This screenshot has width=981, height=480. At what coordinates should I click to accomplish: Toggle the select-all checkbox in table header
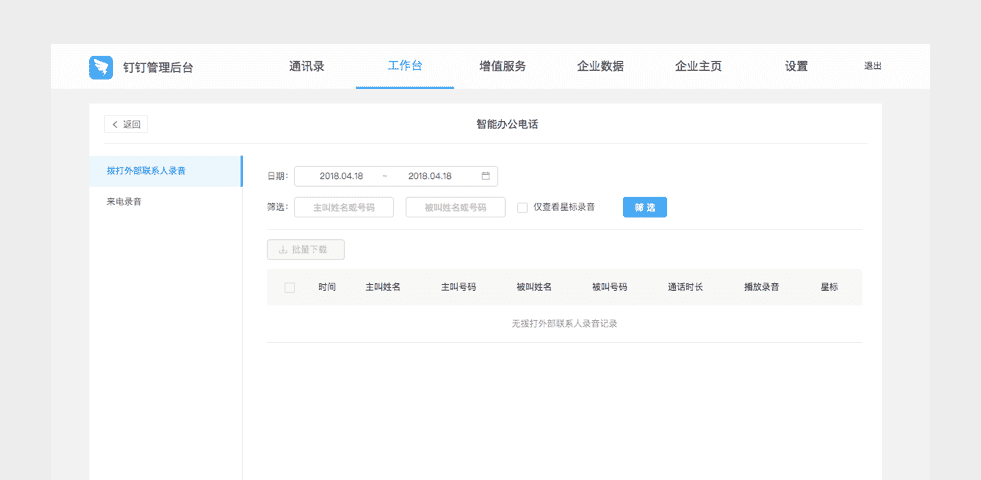coord(290,288)
